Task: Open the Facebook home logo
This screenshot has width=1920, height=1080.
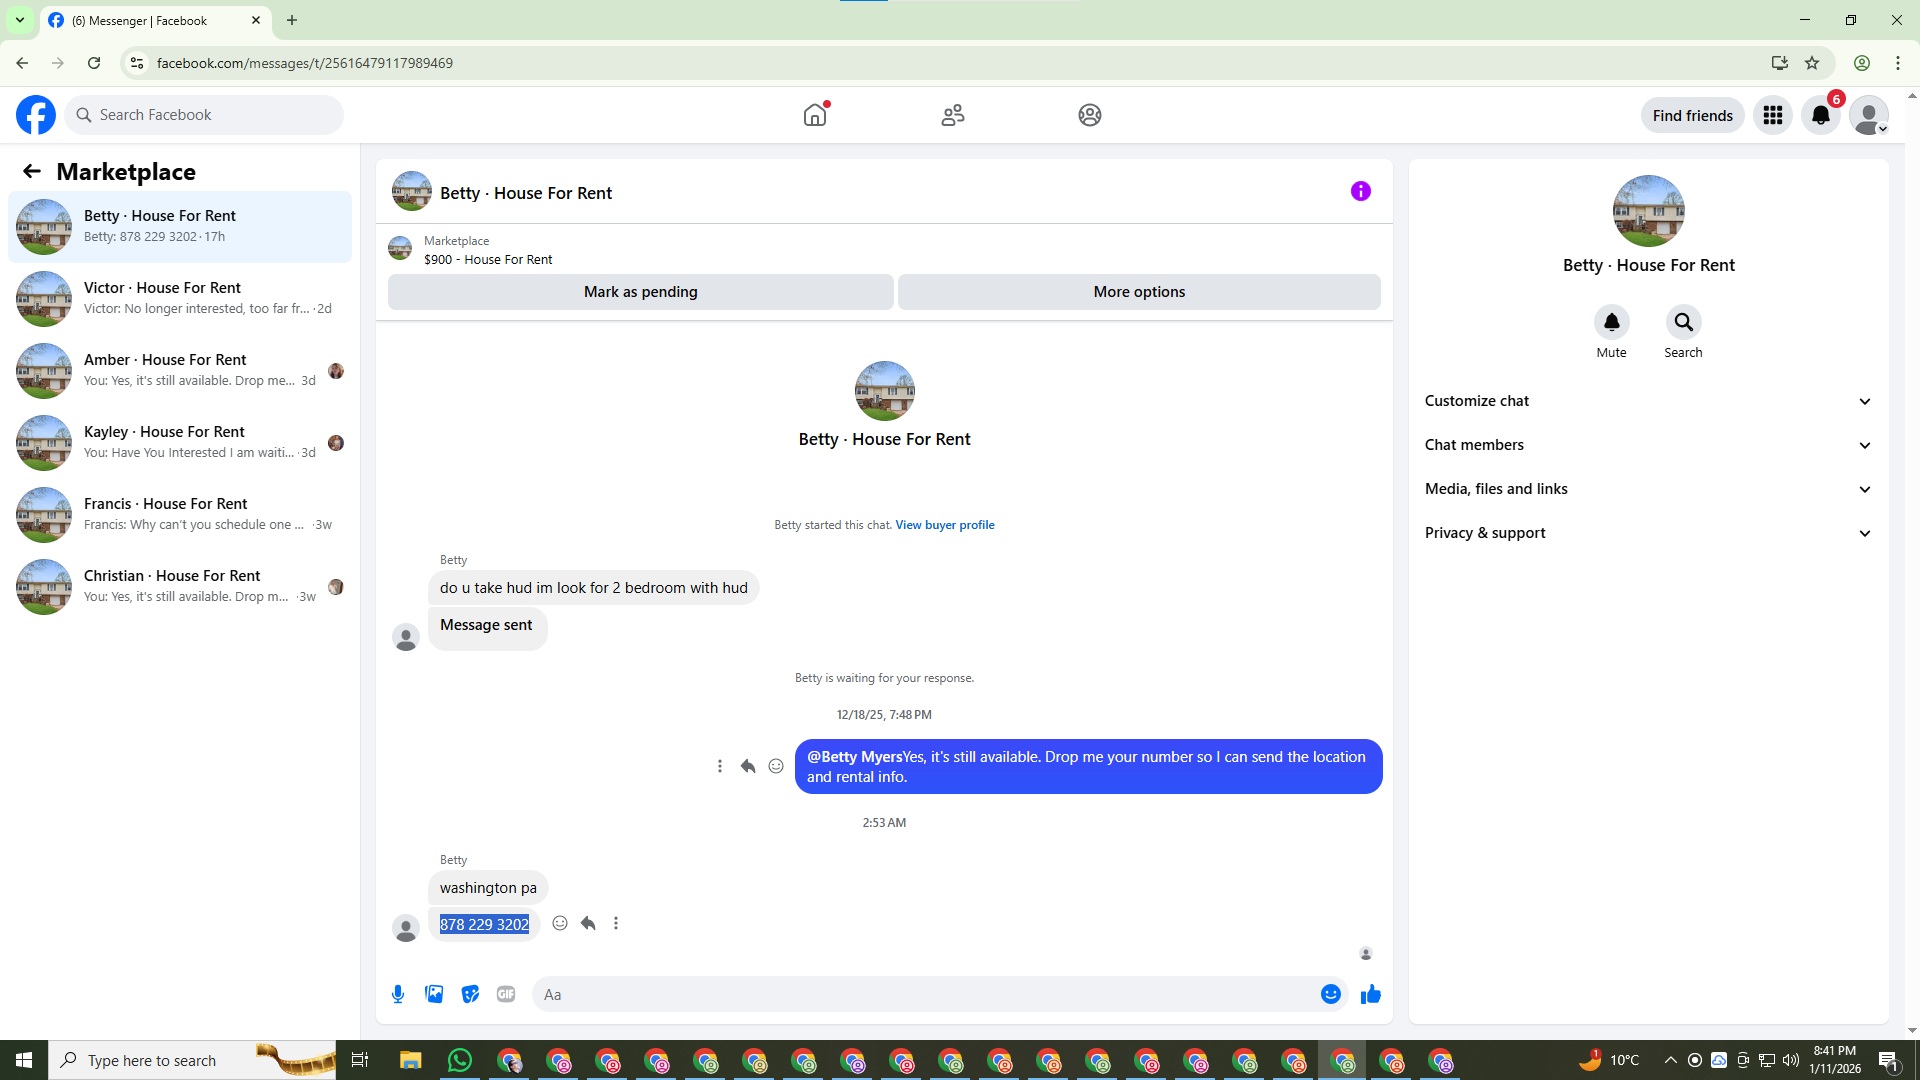Action: [36, 115]
